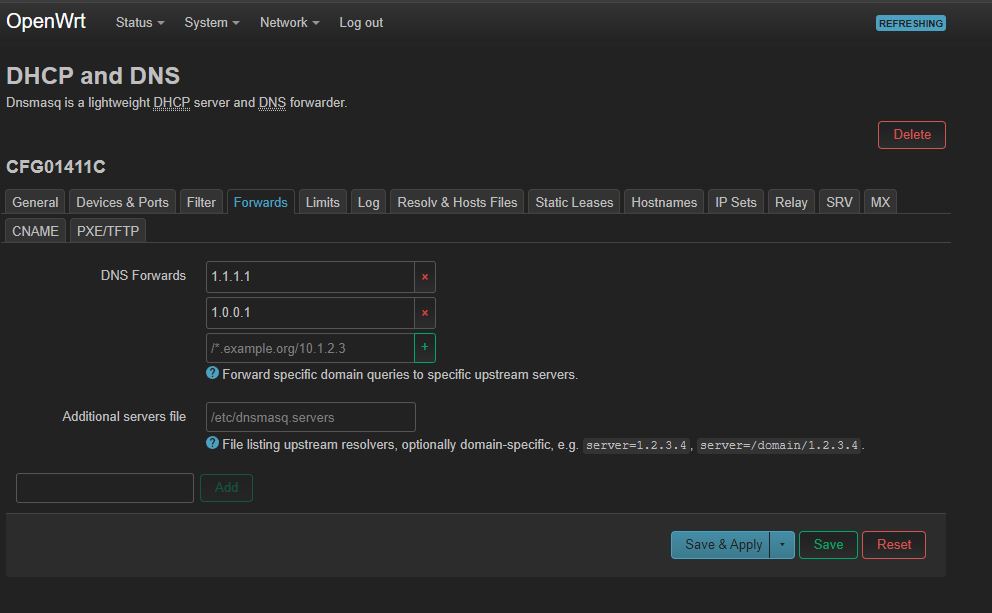Open the Status menu
992x613 pixels.
coord(138,22)
